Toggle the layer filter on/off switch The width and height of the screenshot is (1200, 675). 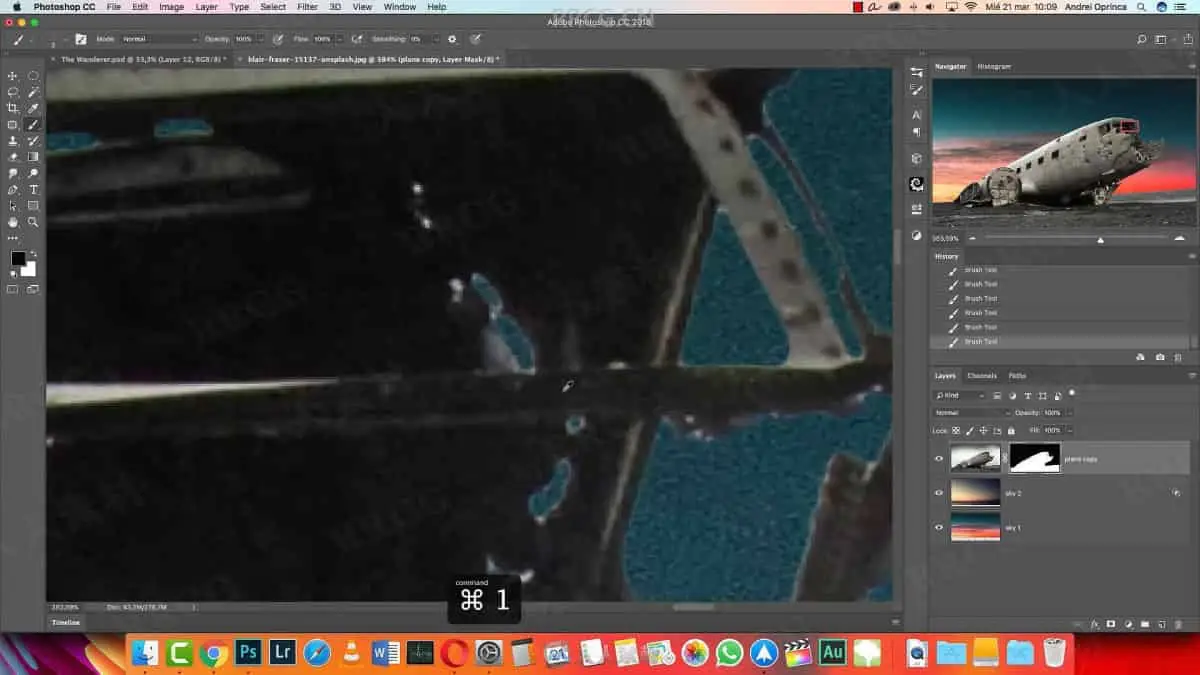tap(1071, 394)
